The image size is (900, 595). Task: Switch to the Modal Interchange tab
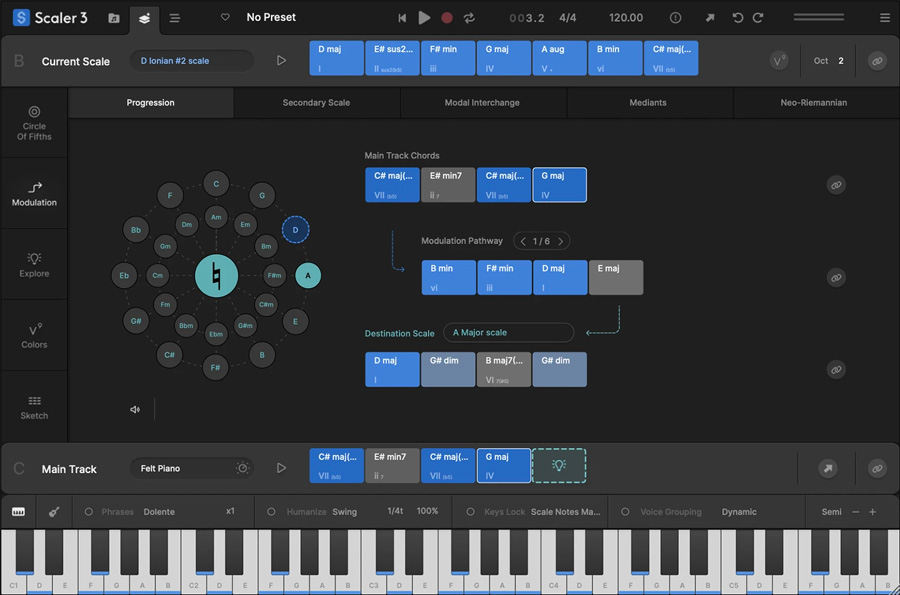point(483,103)
